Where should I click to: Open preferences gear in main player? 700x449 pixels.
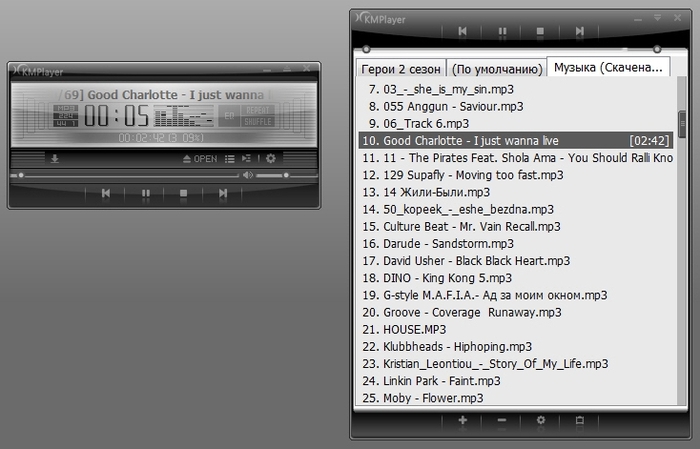[x=271, y=158]
